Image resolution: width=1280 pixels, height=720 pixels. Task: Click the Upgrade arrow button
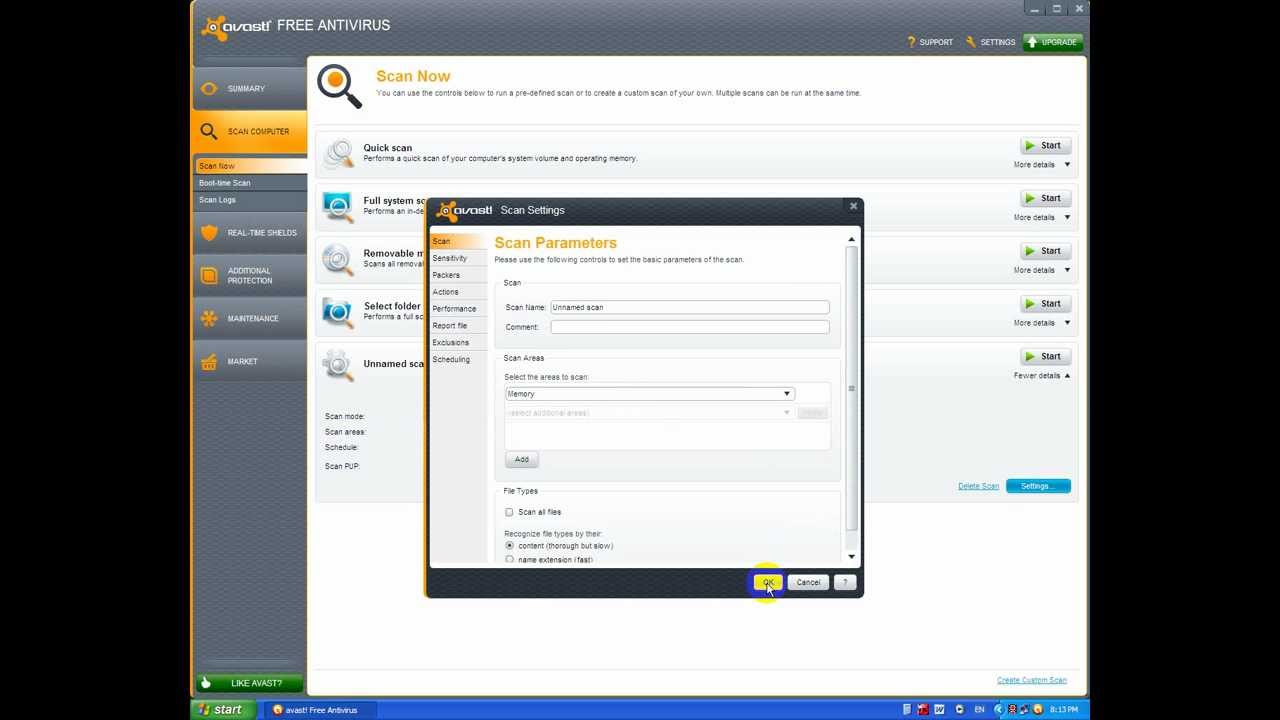point(1053,42)
